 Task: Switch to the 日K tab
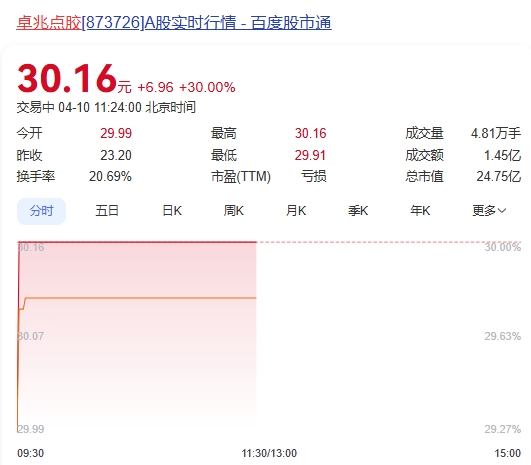coord(172,211)
